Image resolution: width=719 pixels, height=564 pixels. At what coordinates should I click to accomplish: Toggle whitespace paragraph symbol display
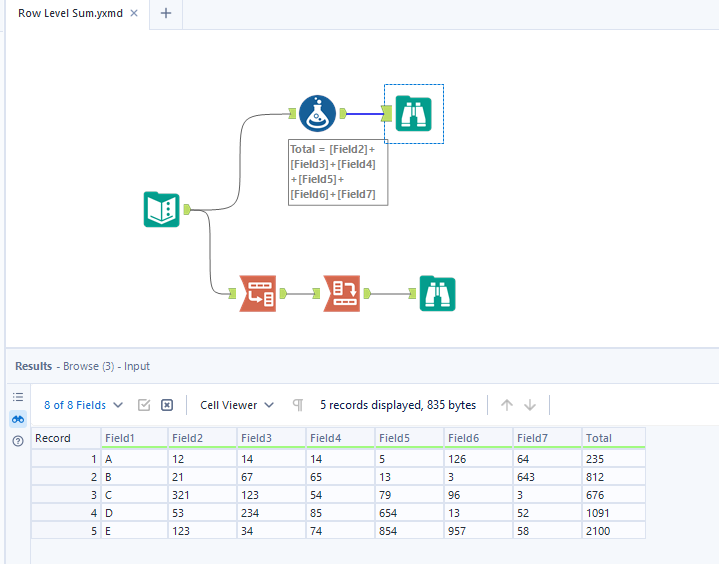click(x=297, y=405)
